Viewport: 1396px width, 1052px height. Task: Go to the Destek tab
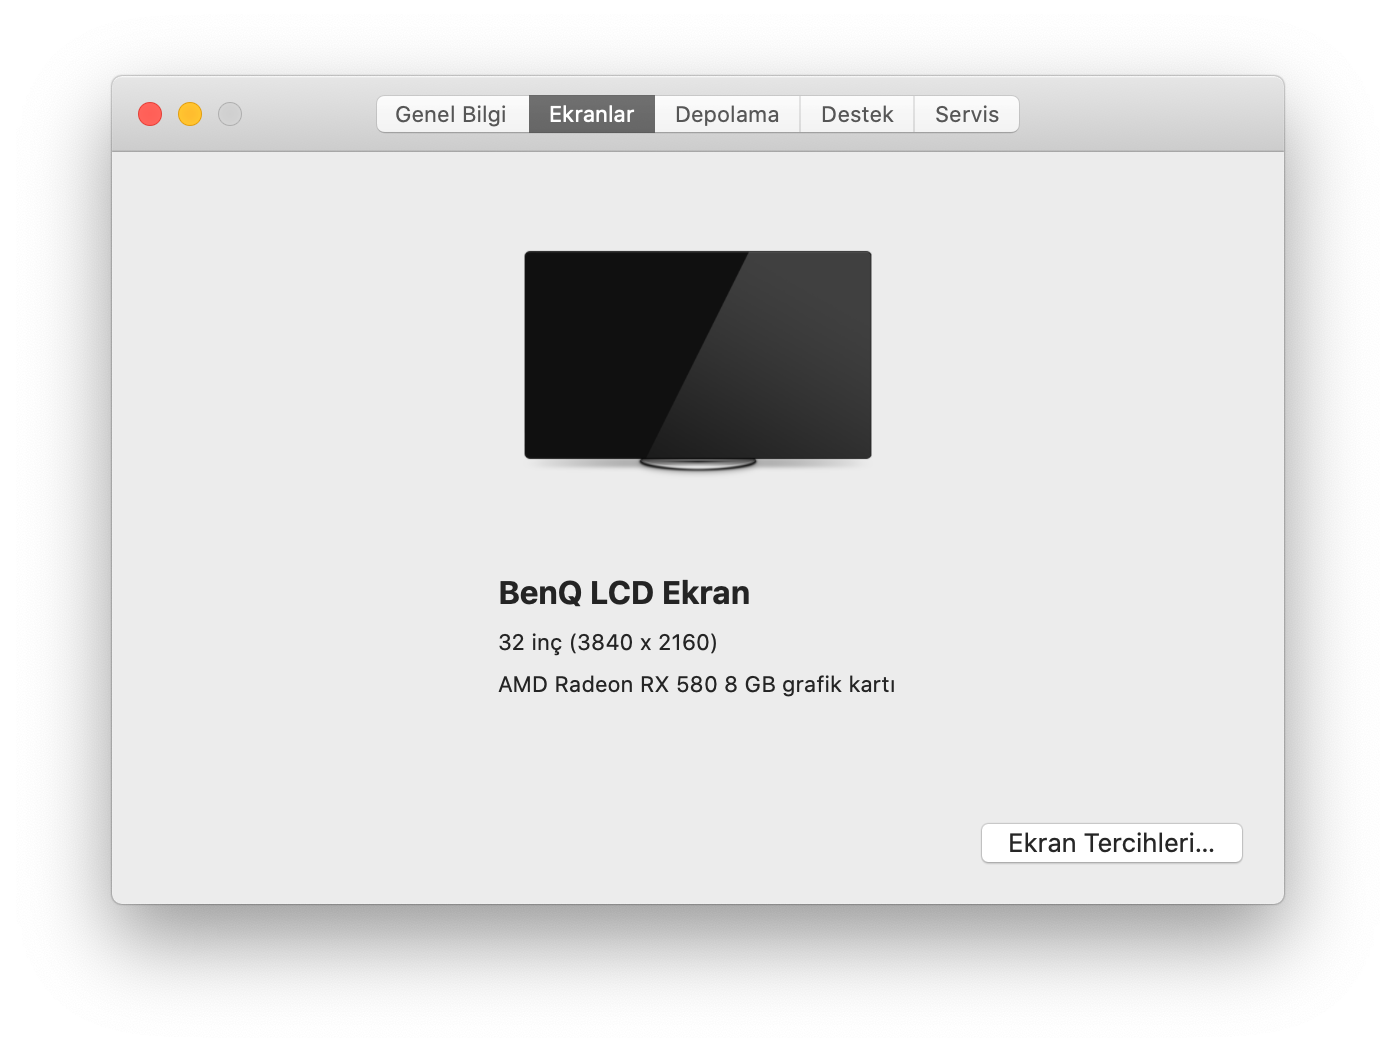857,114
